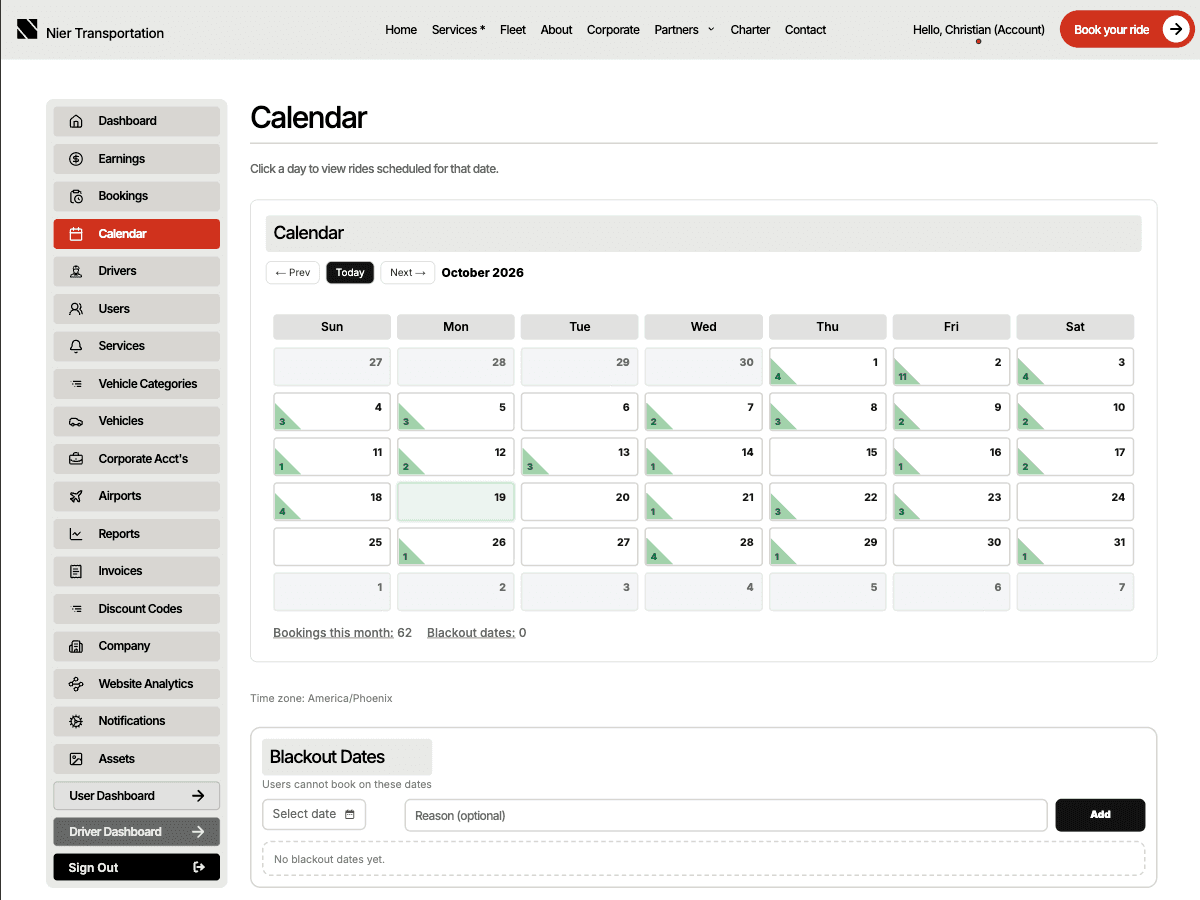Click the Services bell icon
The height and width of the screenshot is (900, 1200).
76,346
